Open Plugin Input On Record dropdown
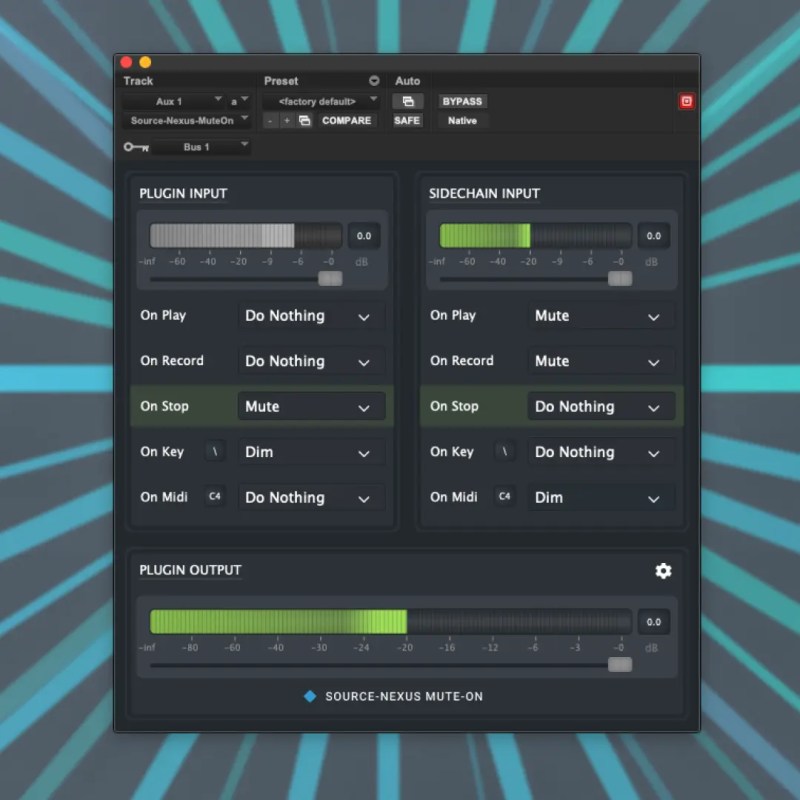The width and height of the screenshot is (800, 800). click(311, 361)
